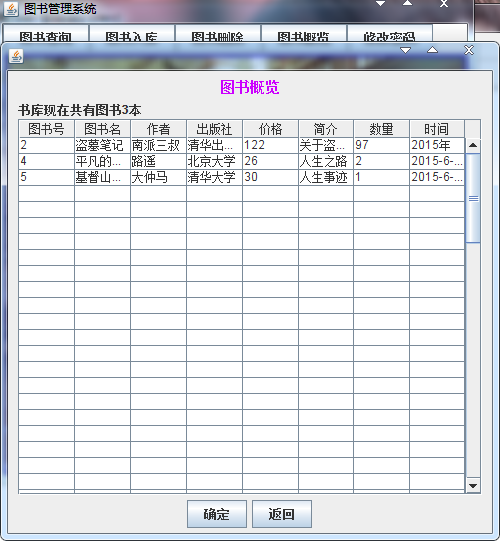Select the 清华大学 publisher cell
The height and width of the screenshot is (541, 500).
[x=214, y=177]
